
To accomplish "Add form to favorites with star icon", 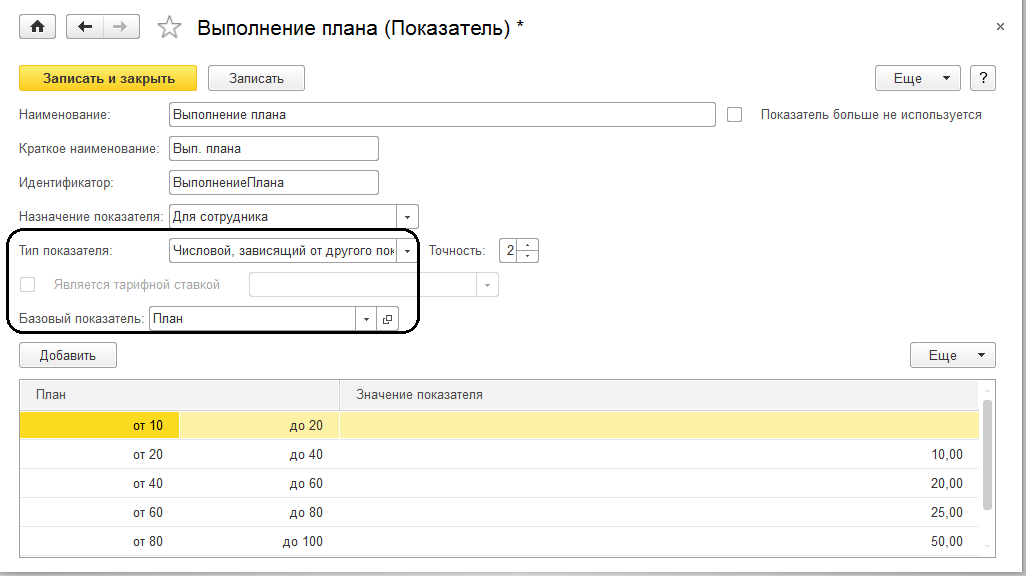I will click(x=169, y=27).
